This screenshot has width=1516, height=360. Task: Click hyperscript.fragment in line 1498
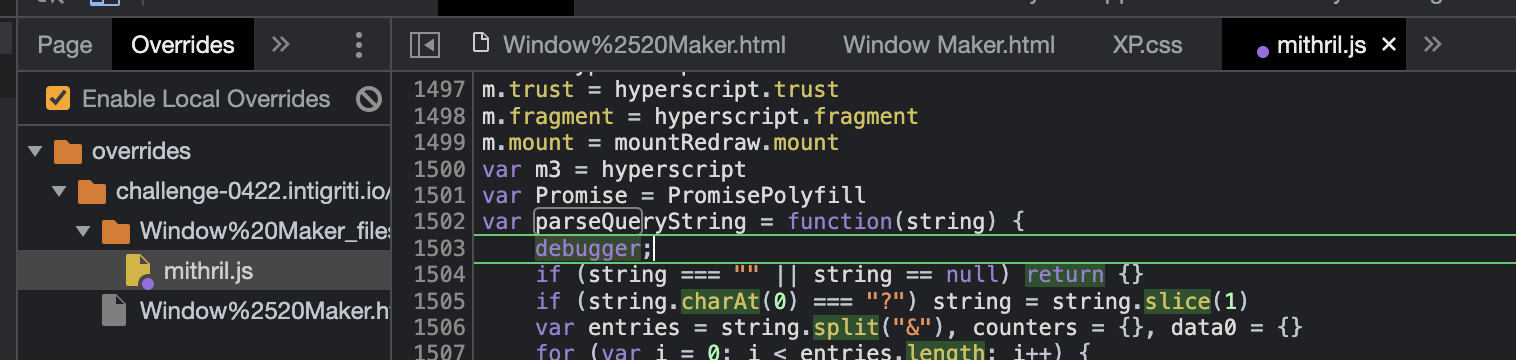[x=786, y=117]
